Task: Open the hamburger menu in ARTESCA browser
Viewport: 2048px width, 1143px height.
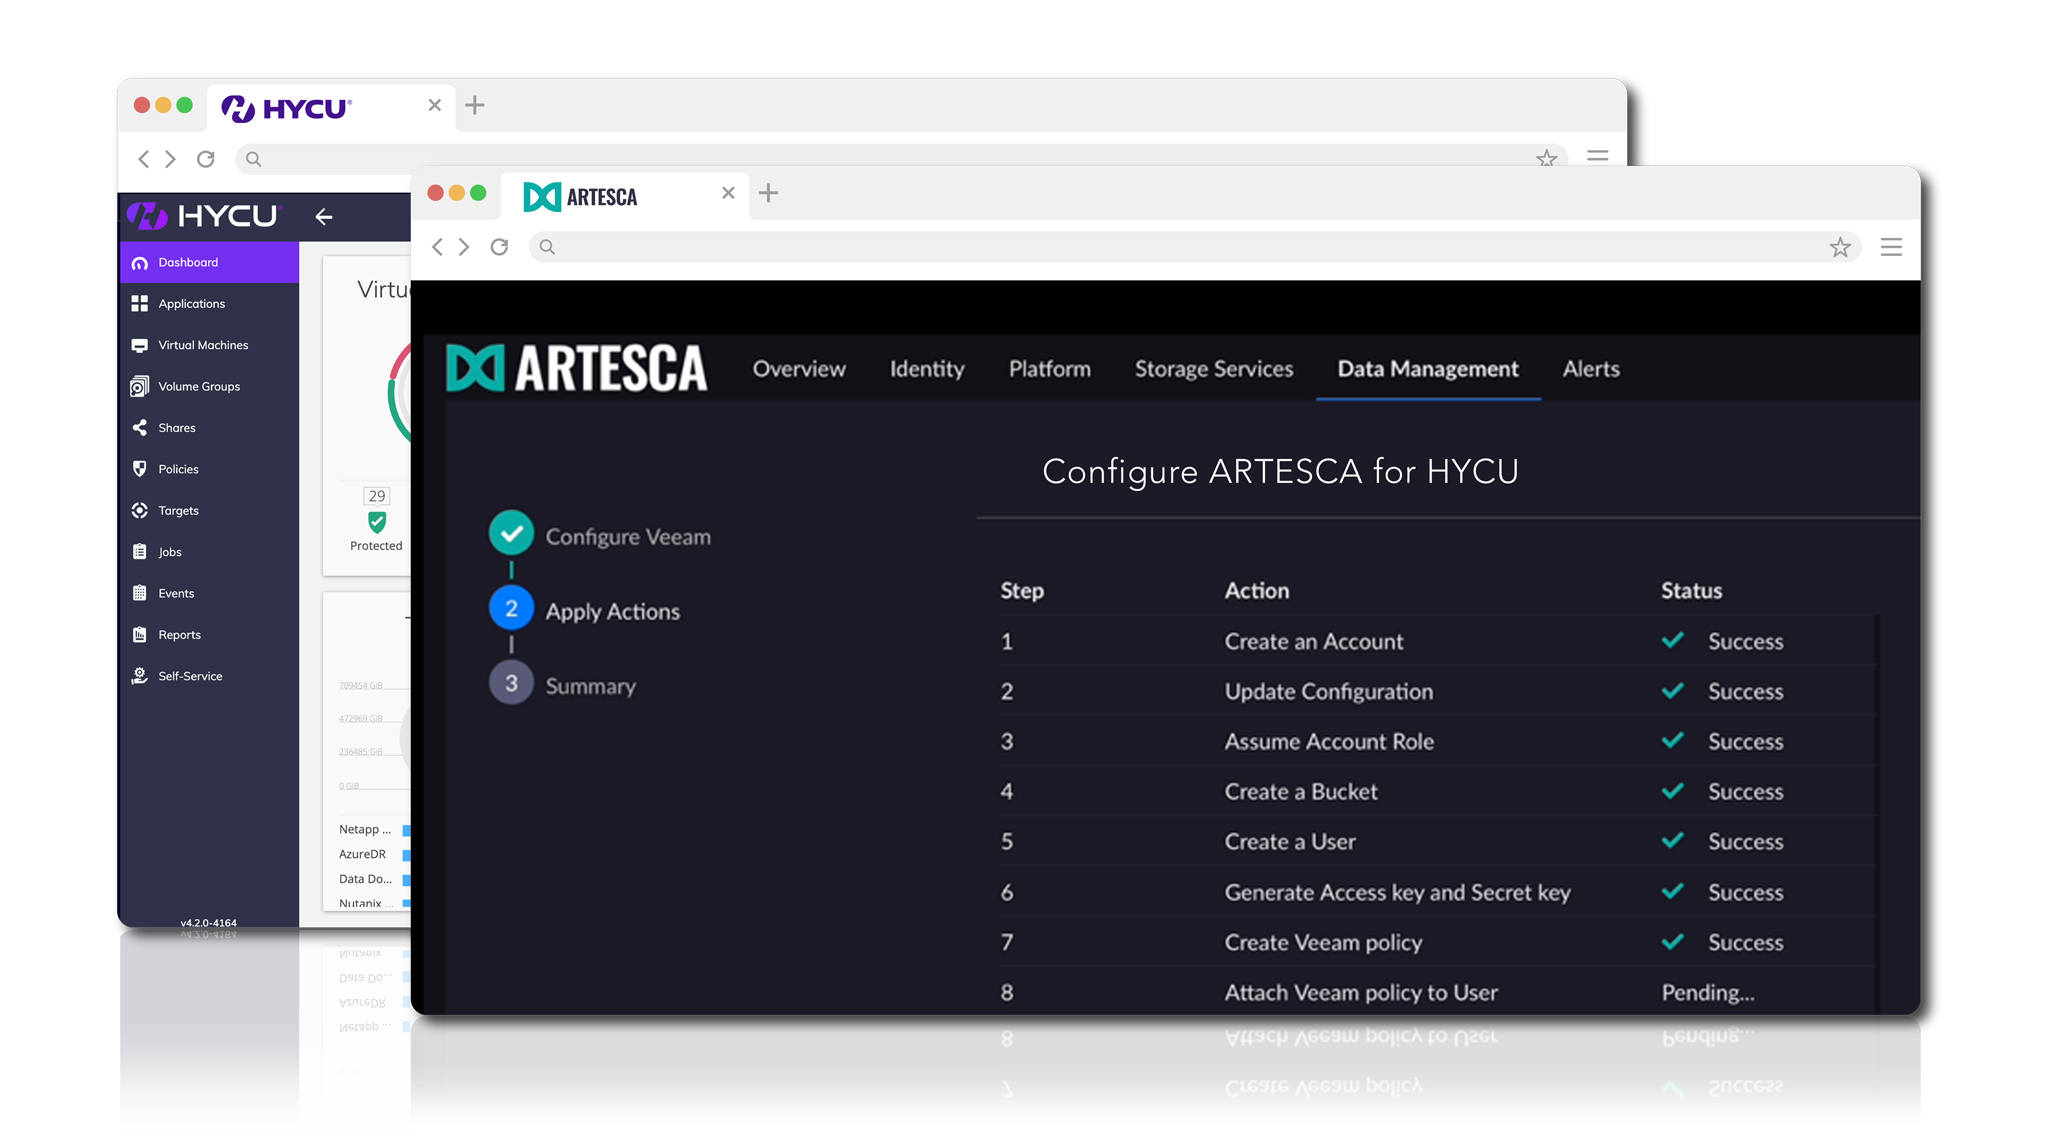Action: [1890, 247]
